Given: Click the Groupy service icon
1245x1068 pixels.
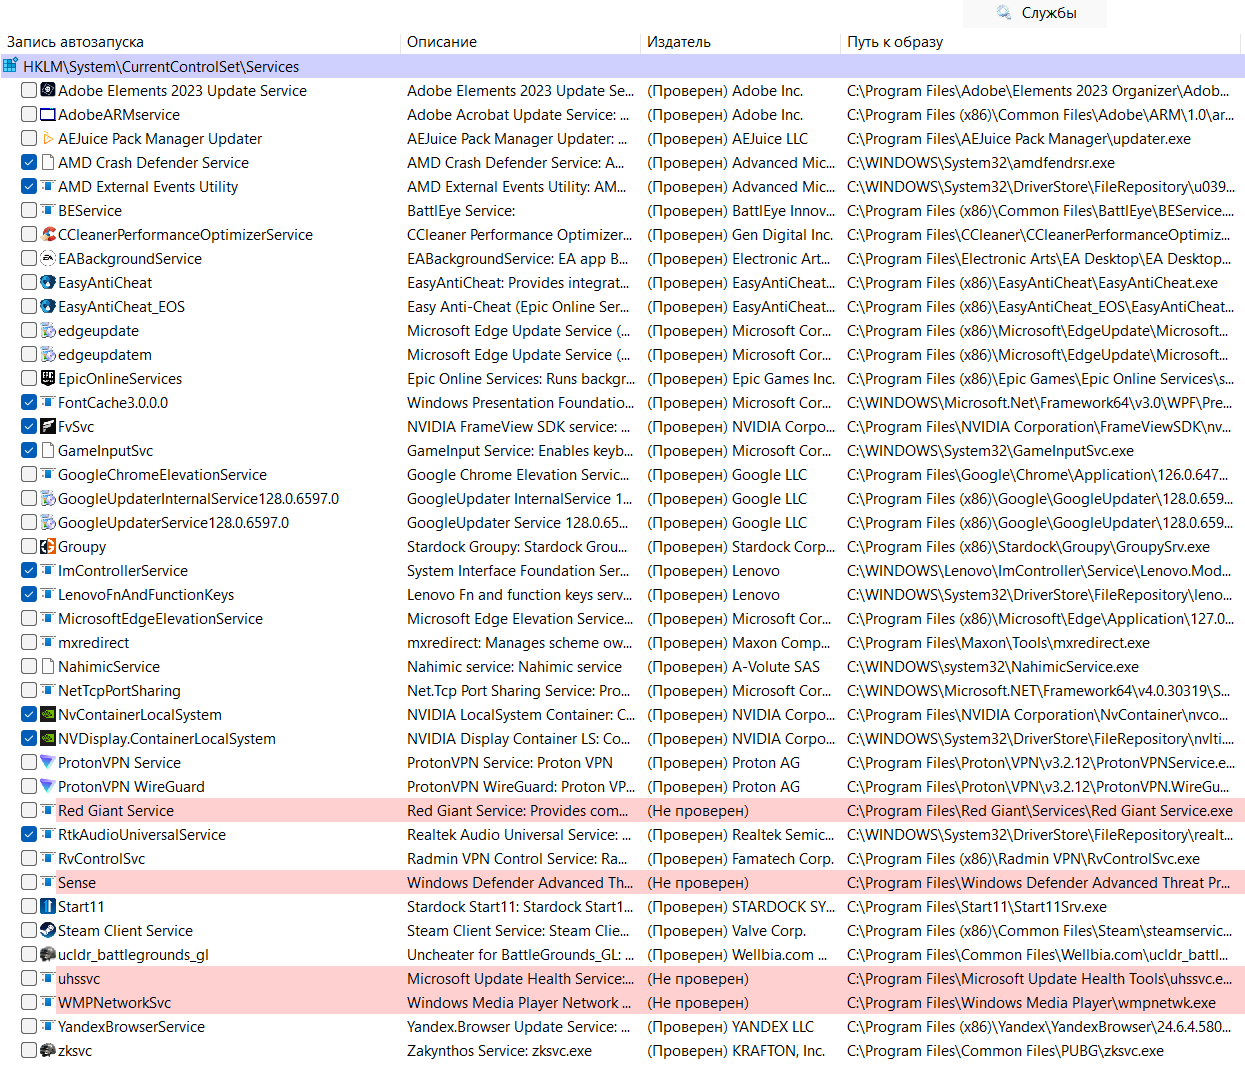Looking at the screenshot, I should pos(47,546).
